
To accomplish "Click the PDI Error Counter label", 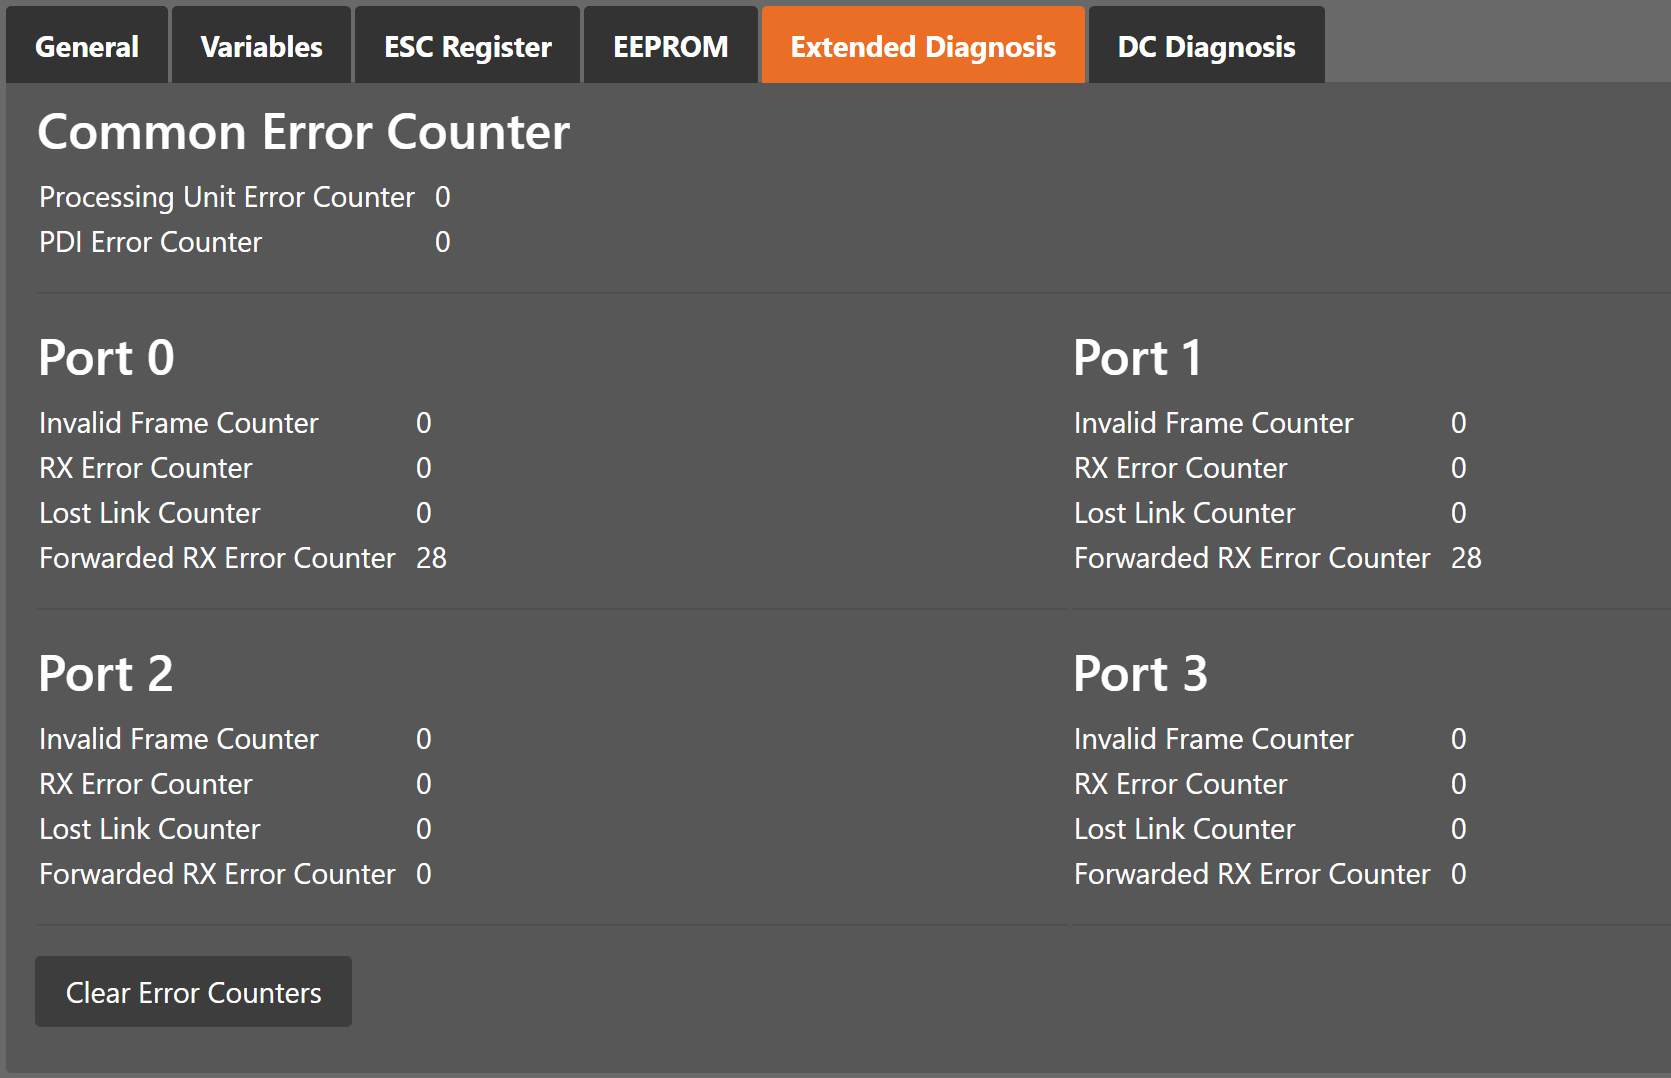I will pyautogui.click(x=150, y=242).
